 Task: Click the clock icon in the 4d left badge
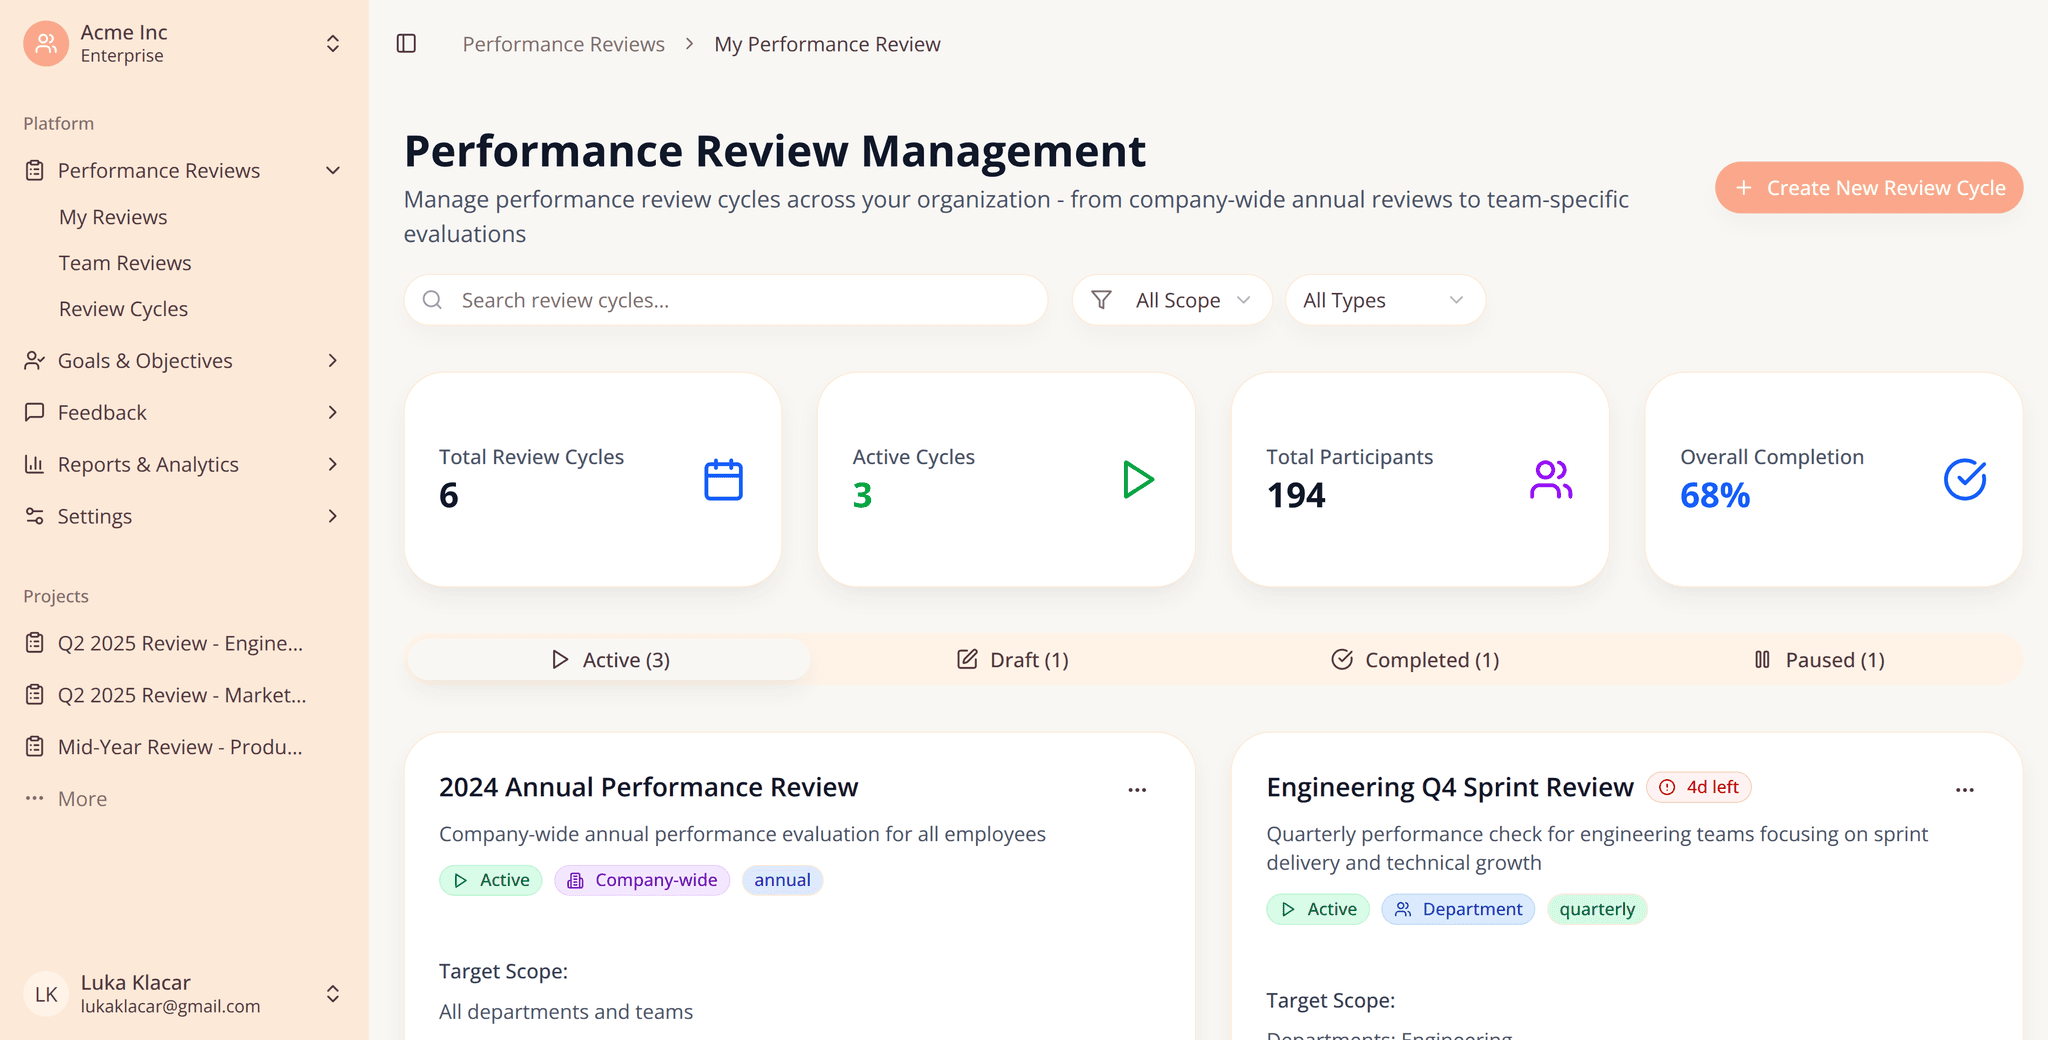click(1667, 787)
